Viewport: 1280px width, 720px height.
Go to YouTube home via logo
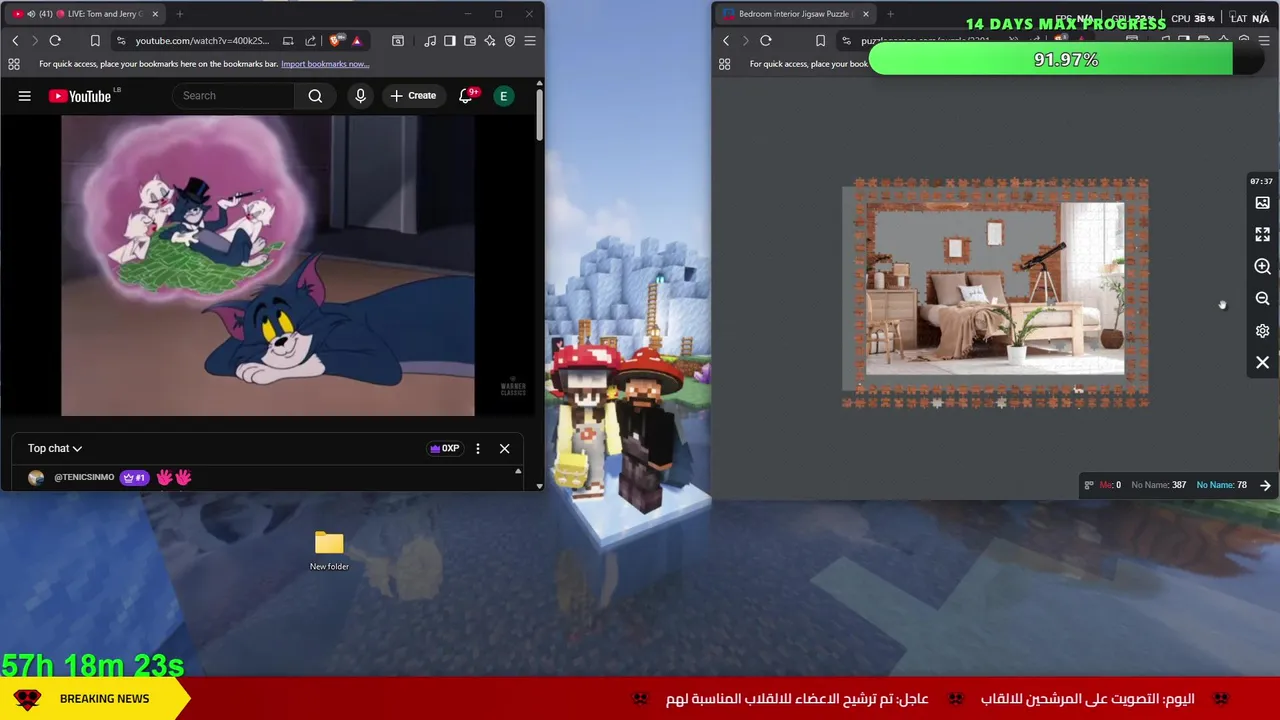tap(80, 96)
